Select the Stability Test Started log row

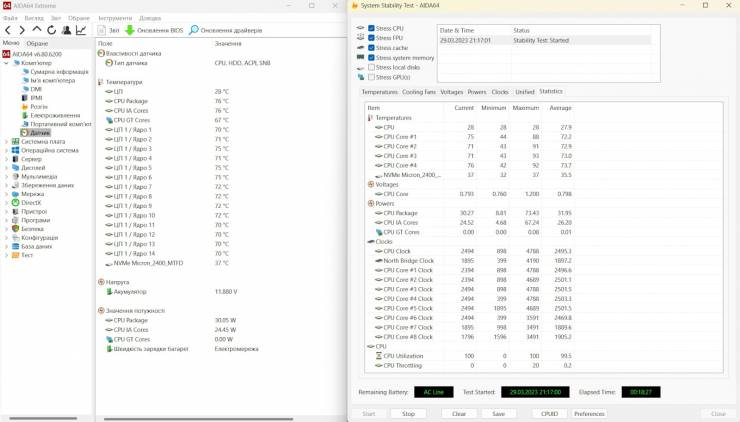pyautogui.click(x=545, y=41)
